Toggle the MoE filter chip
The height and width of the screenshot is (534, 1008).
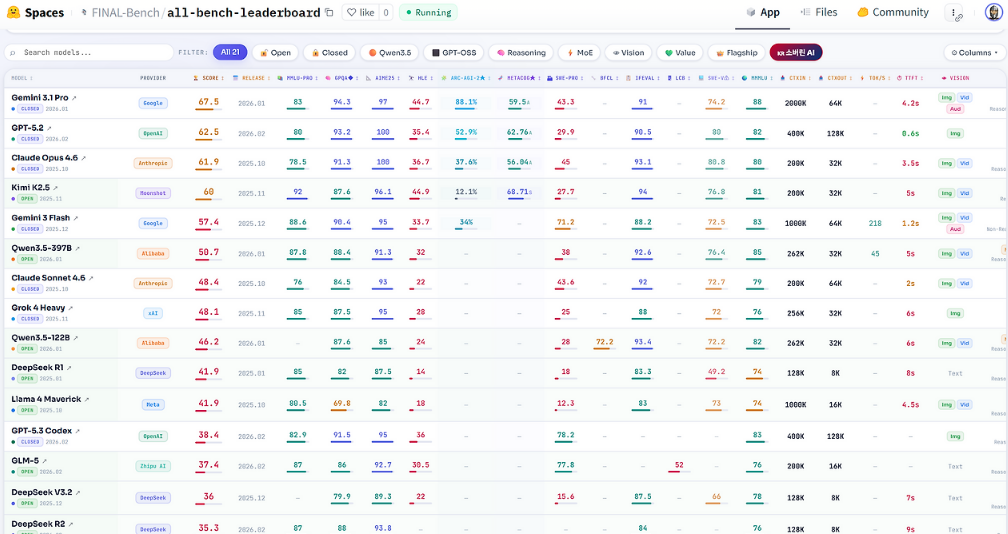(579, 53)
